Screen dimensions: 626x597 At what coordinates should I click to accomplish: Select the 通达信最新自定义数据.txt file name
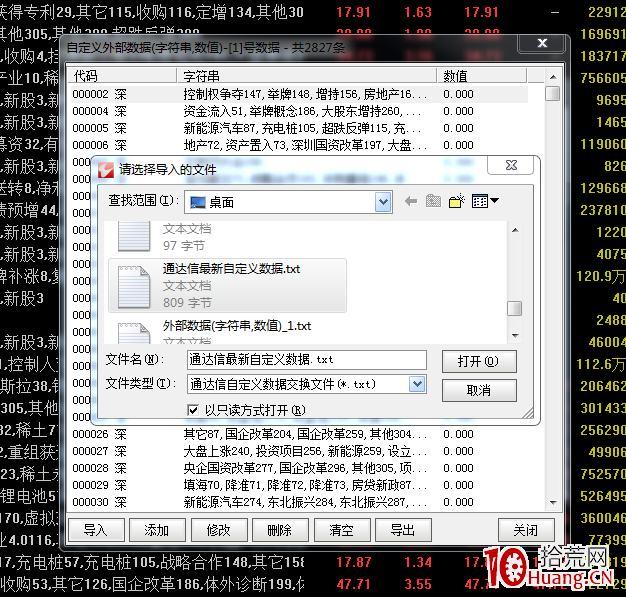[x=231, y=269]
